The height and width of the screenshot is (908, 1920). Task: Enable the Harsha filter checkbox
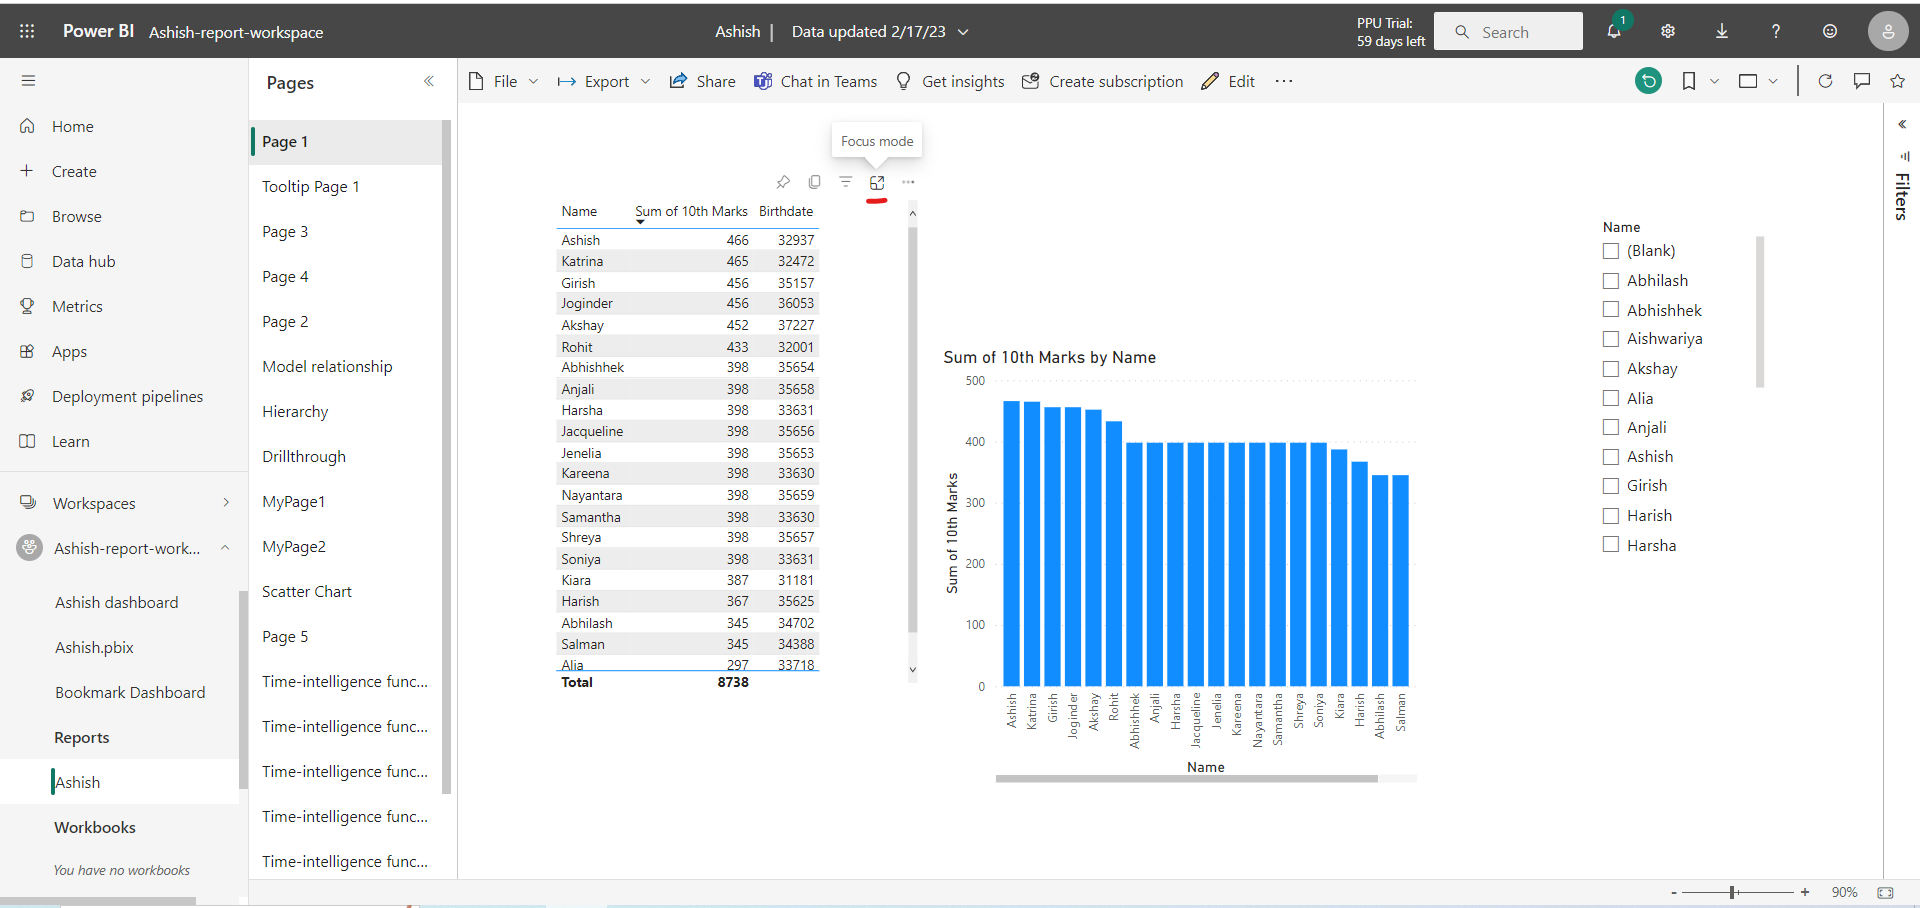coord(1611,544)
